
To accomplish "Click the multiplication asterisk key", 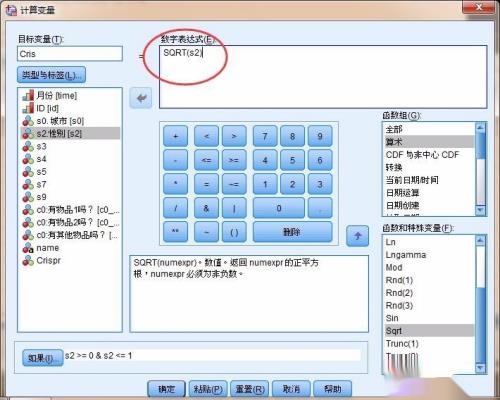I will [175, 184].
